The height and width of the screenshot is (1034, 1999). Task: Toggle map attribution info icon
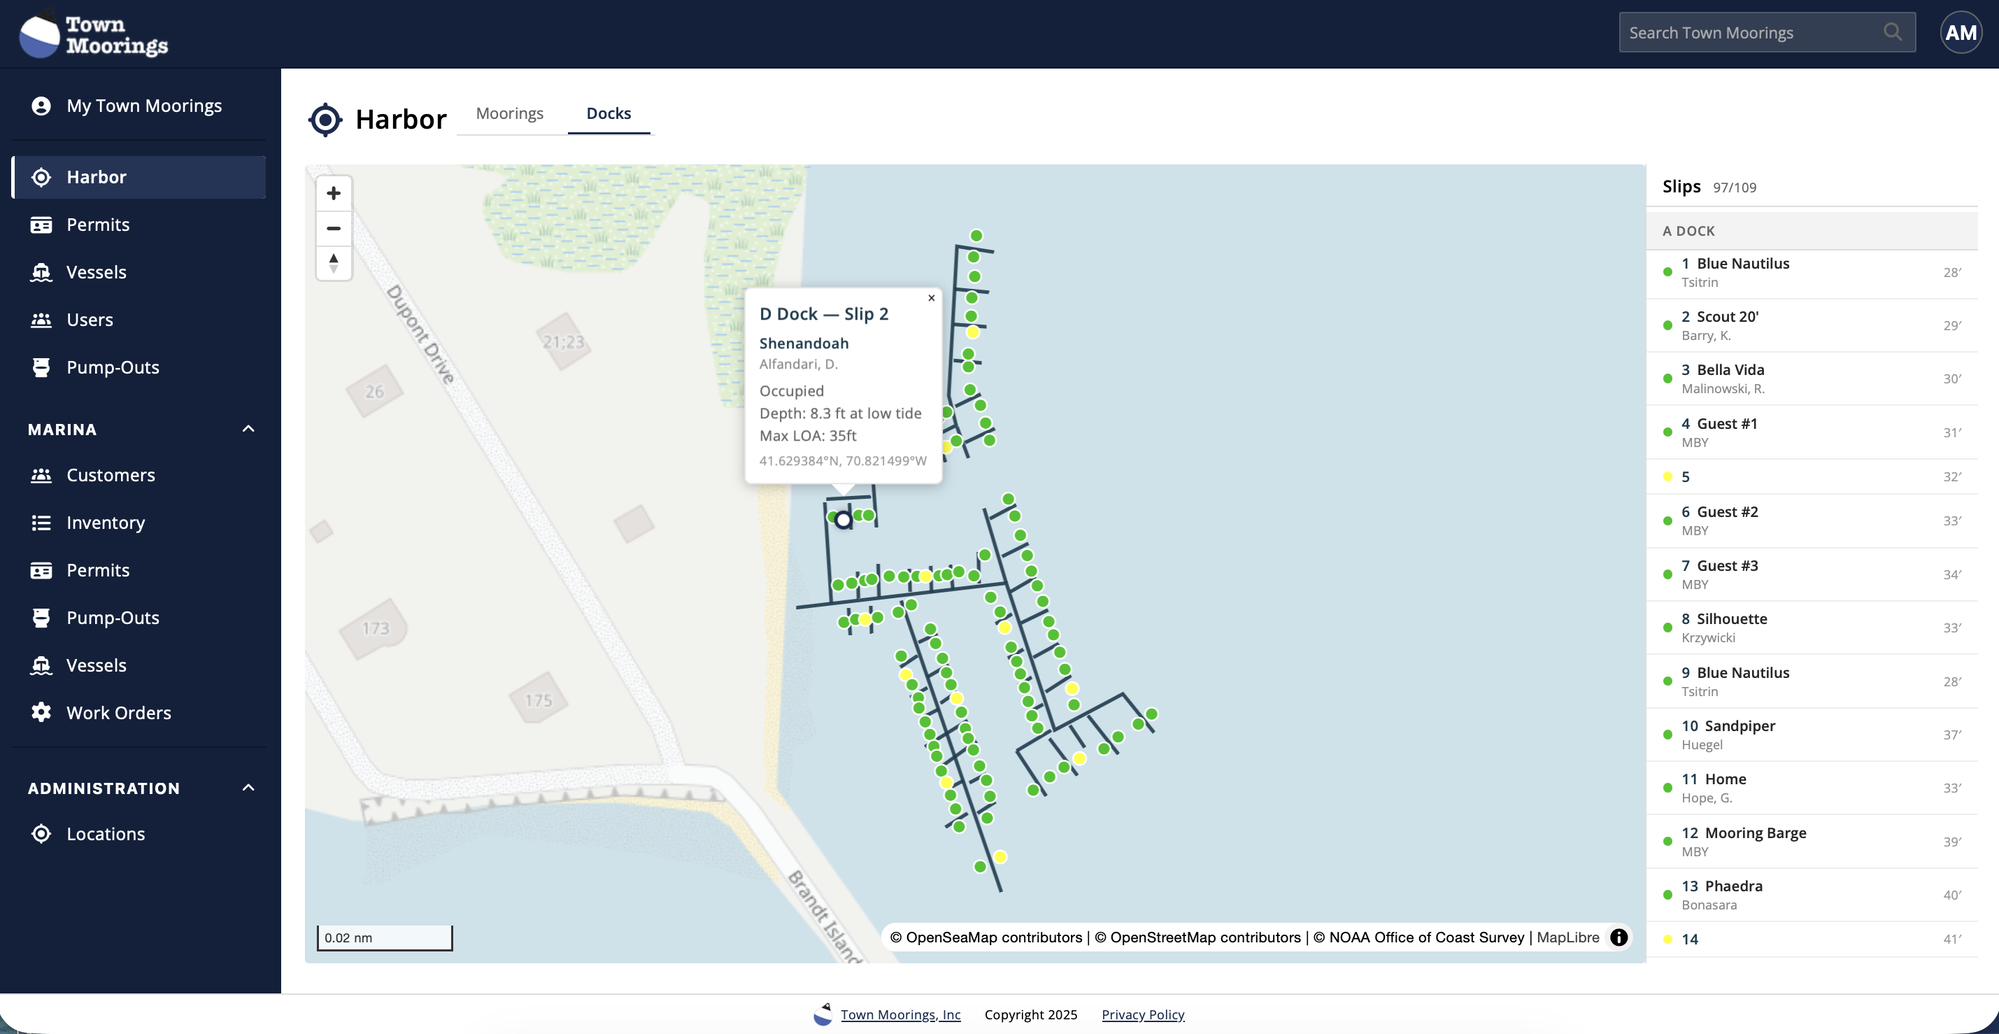(1619, 937)
